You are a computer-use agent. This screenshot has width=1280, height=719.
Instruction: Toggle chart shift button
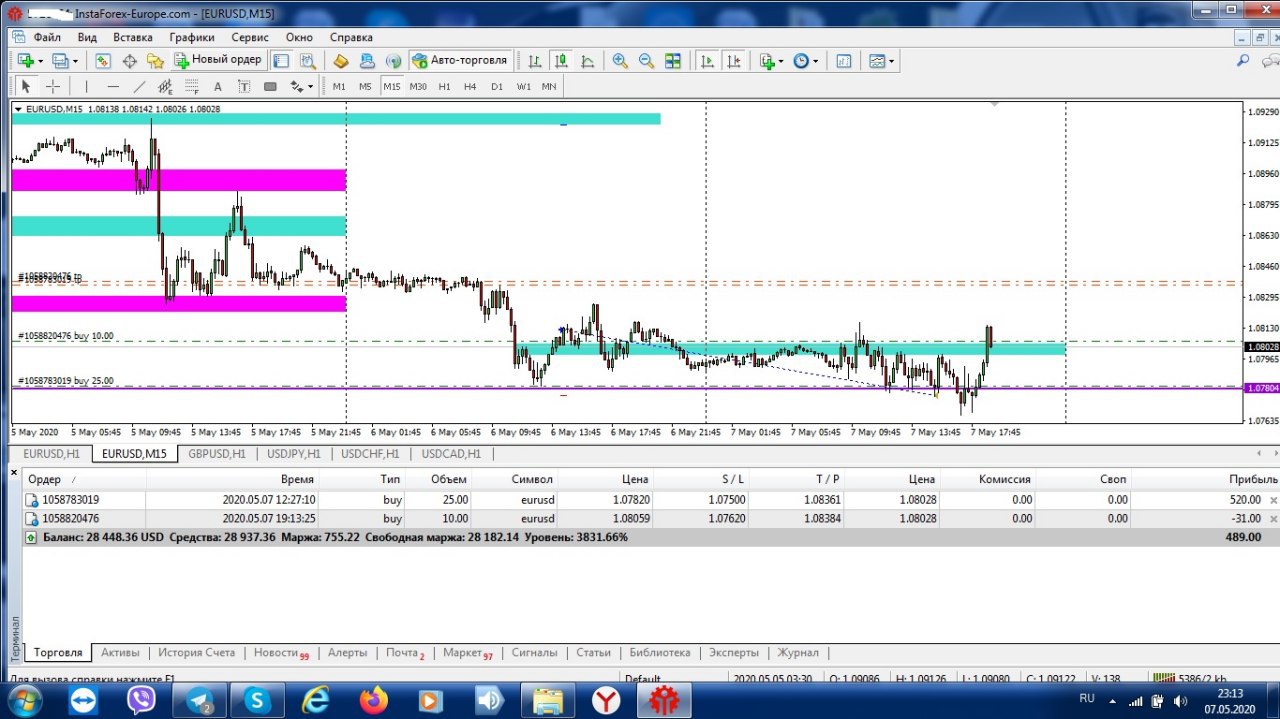(x=734, y=61)
